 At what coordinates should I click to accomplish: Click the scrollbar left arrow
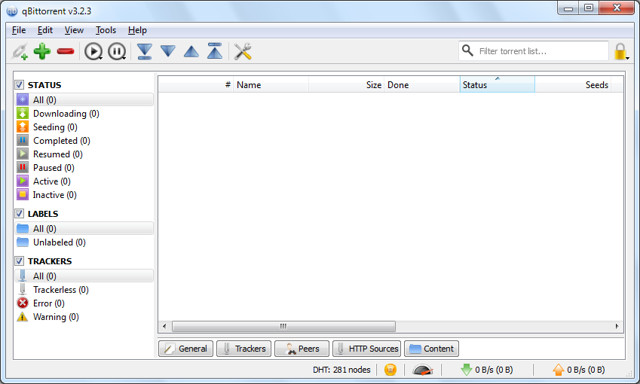tap(164, 326)
